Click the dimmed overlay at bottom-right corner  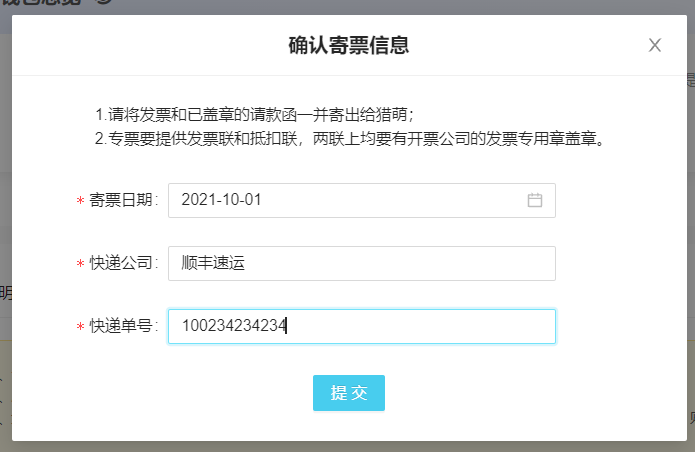pos(691,446)
